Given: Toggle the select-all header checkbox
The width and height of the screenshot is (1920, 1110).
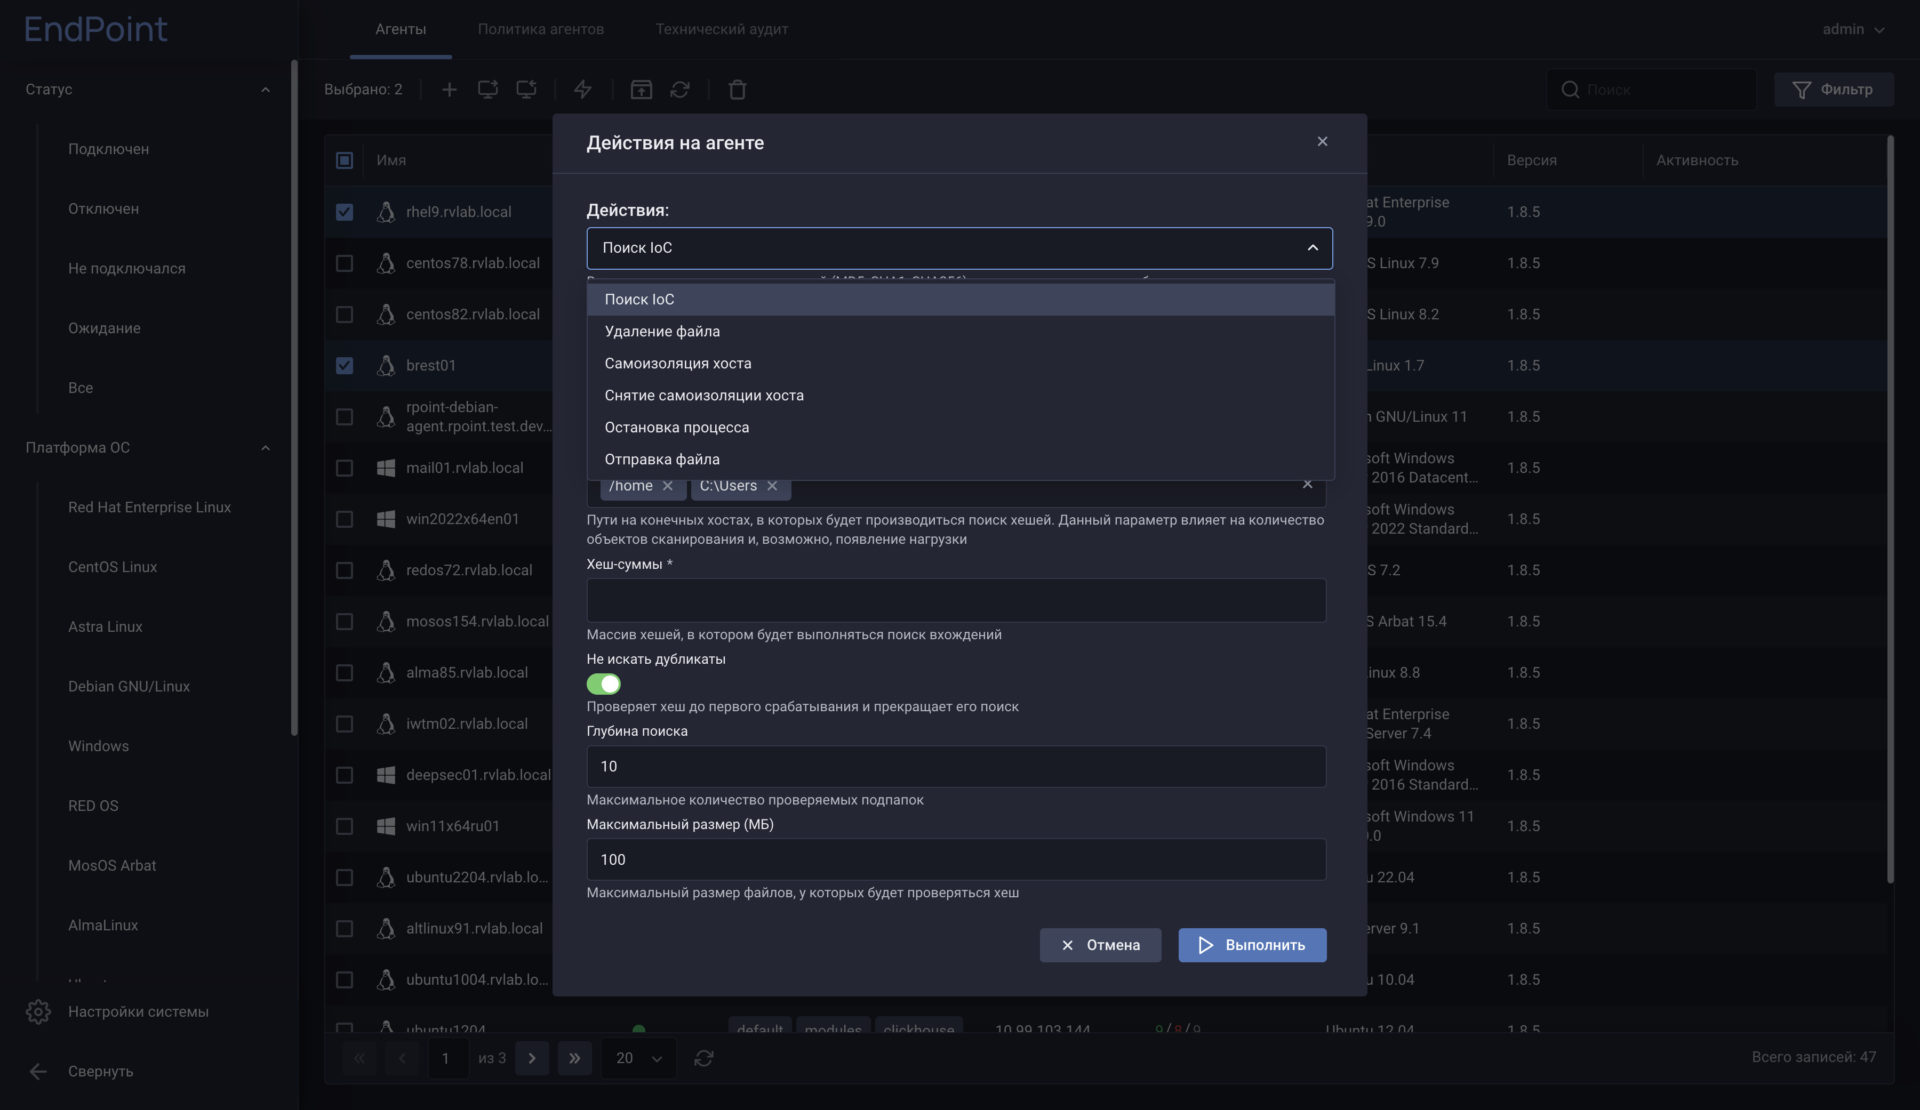Looking at the screenshot, I should 344,160.
